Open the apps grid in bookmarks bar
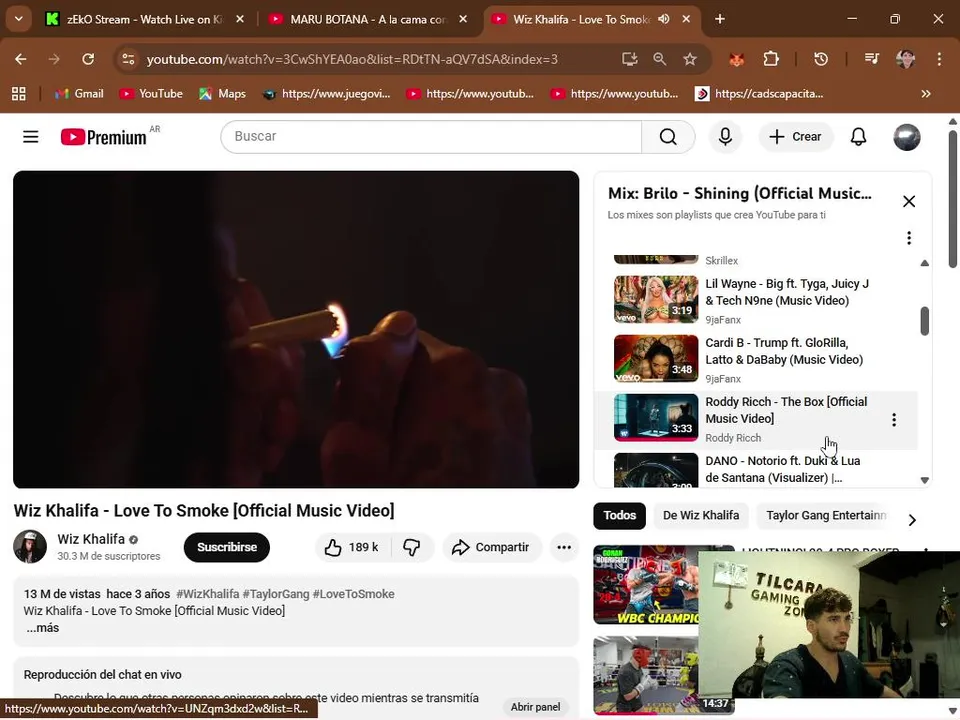 click(19, 94)
